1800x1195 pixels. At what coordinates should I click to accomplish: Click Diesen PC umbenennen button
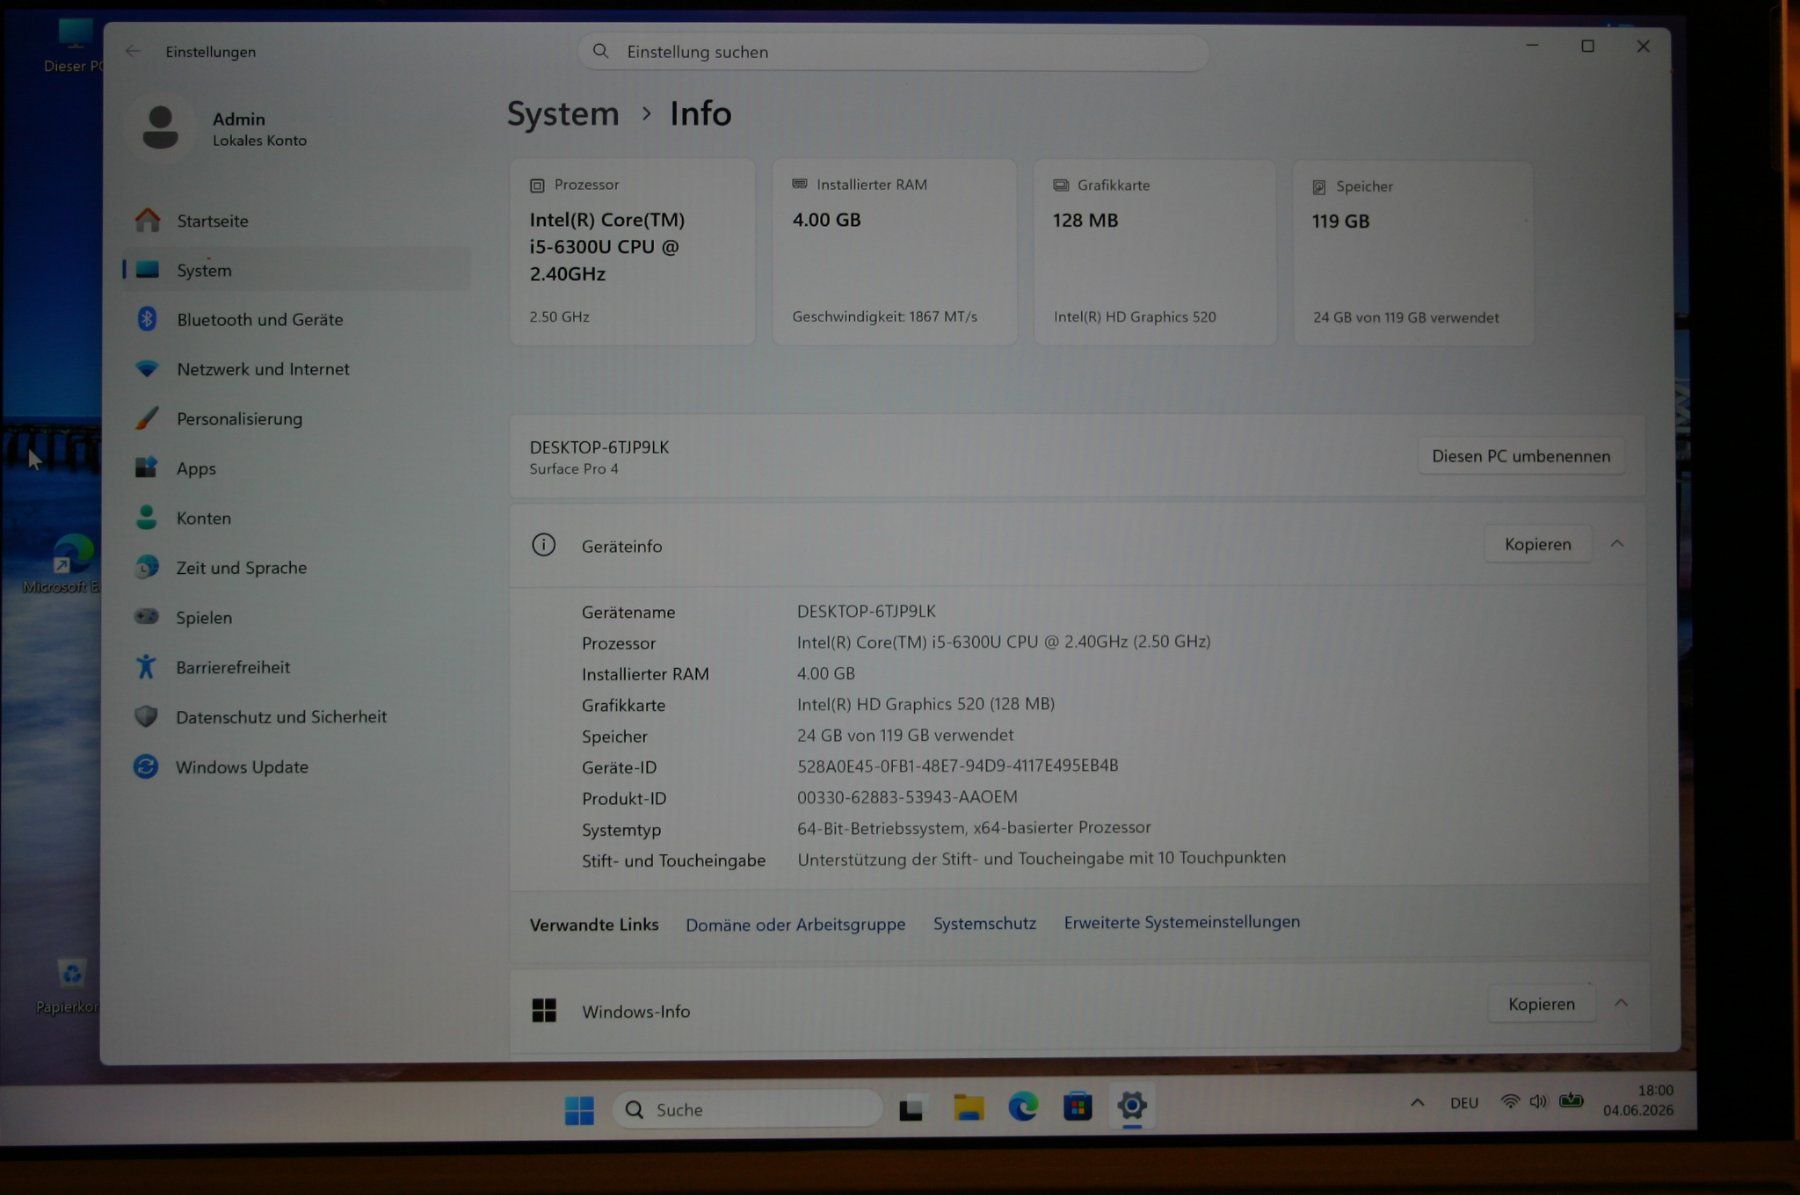coord(1521,456)
